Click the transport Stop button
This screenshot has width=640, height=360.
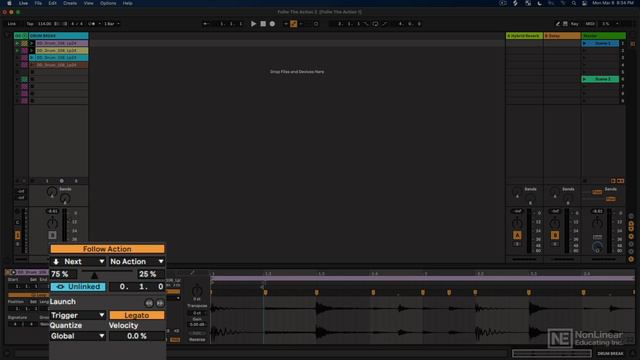[263, 24]
